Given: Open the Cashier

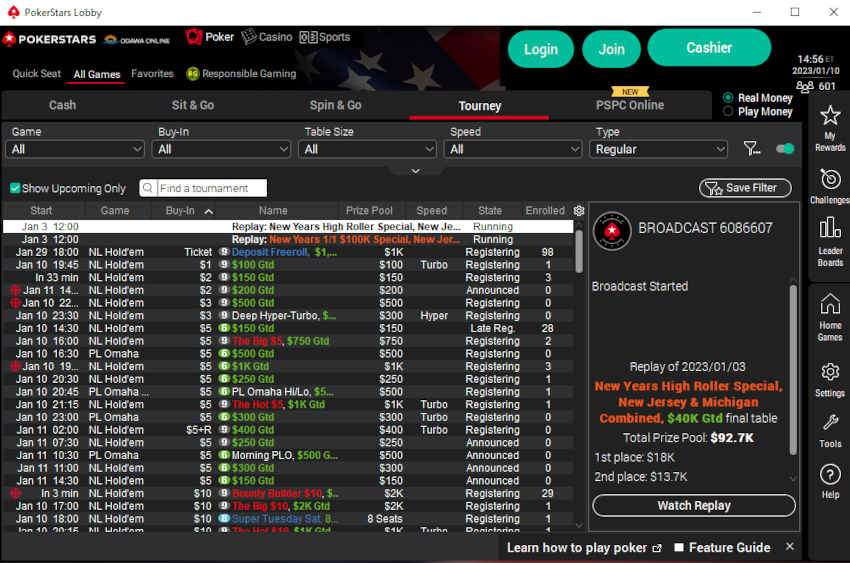Looking at the screenshot, I should (709, 48).
